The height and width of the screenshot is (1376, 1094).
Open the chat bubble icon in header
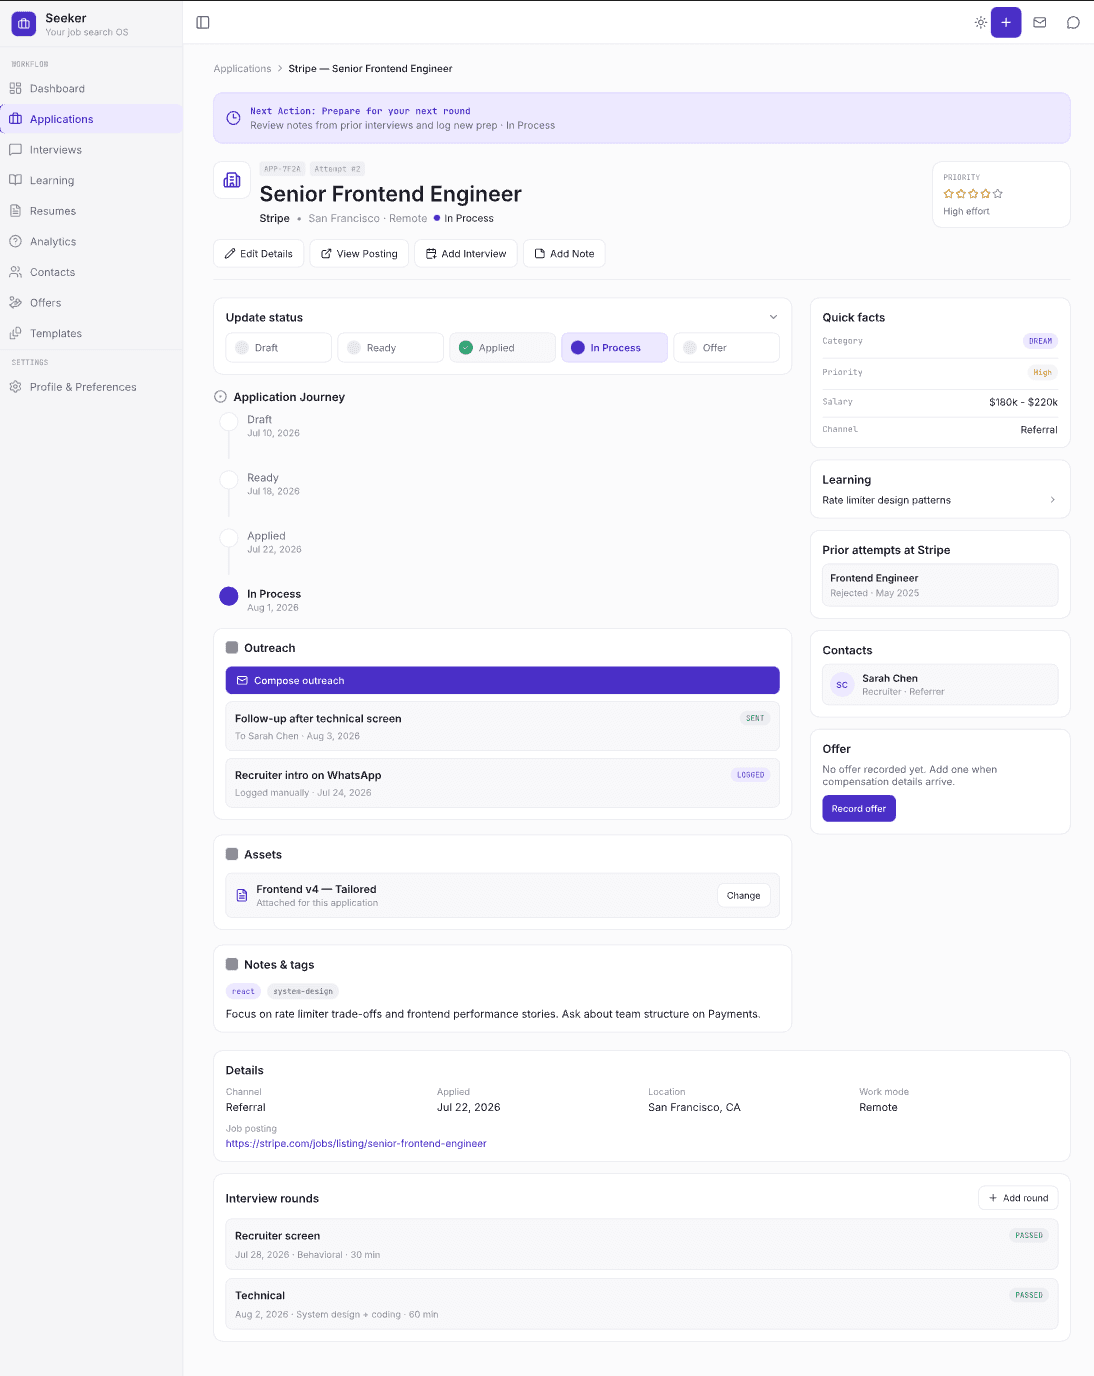click(x=1073, y=22)
